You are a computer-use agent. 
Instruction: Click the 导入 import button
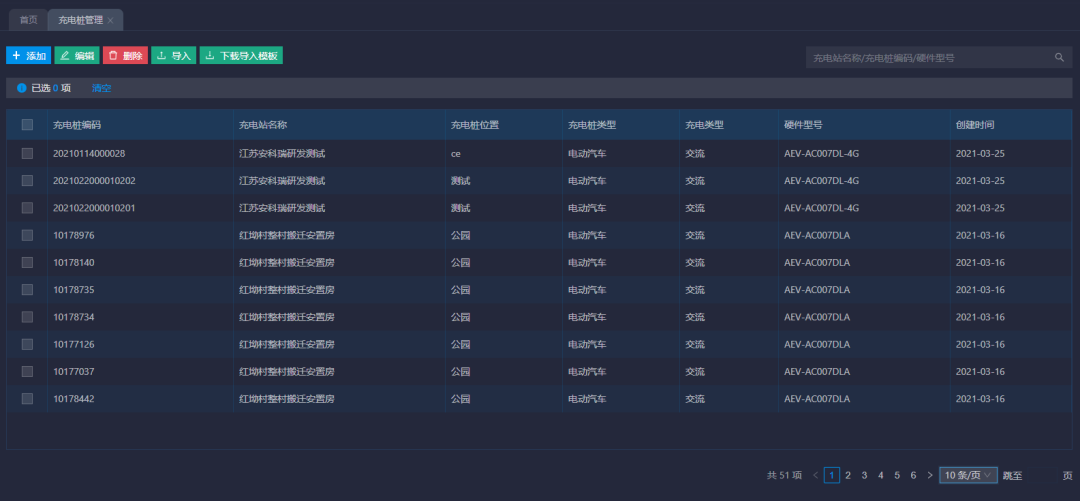pyautogui.click(x=174, y=56)
